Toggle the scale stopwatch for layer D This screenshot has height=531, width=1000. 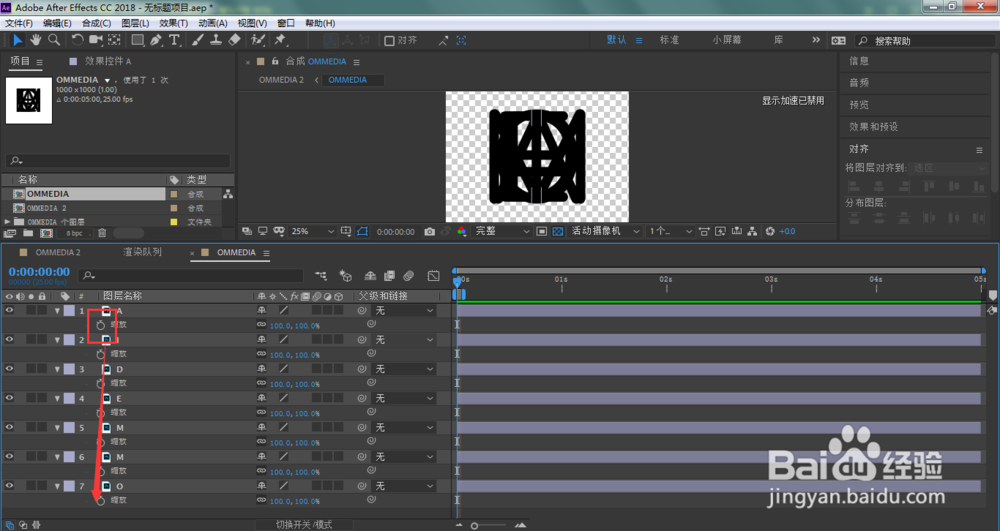101,384
